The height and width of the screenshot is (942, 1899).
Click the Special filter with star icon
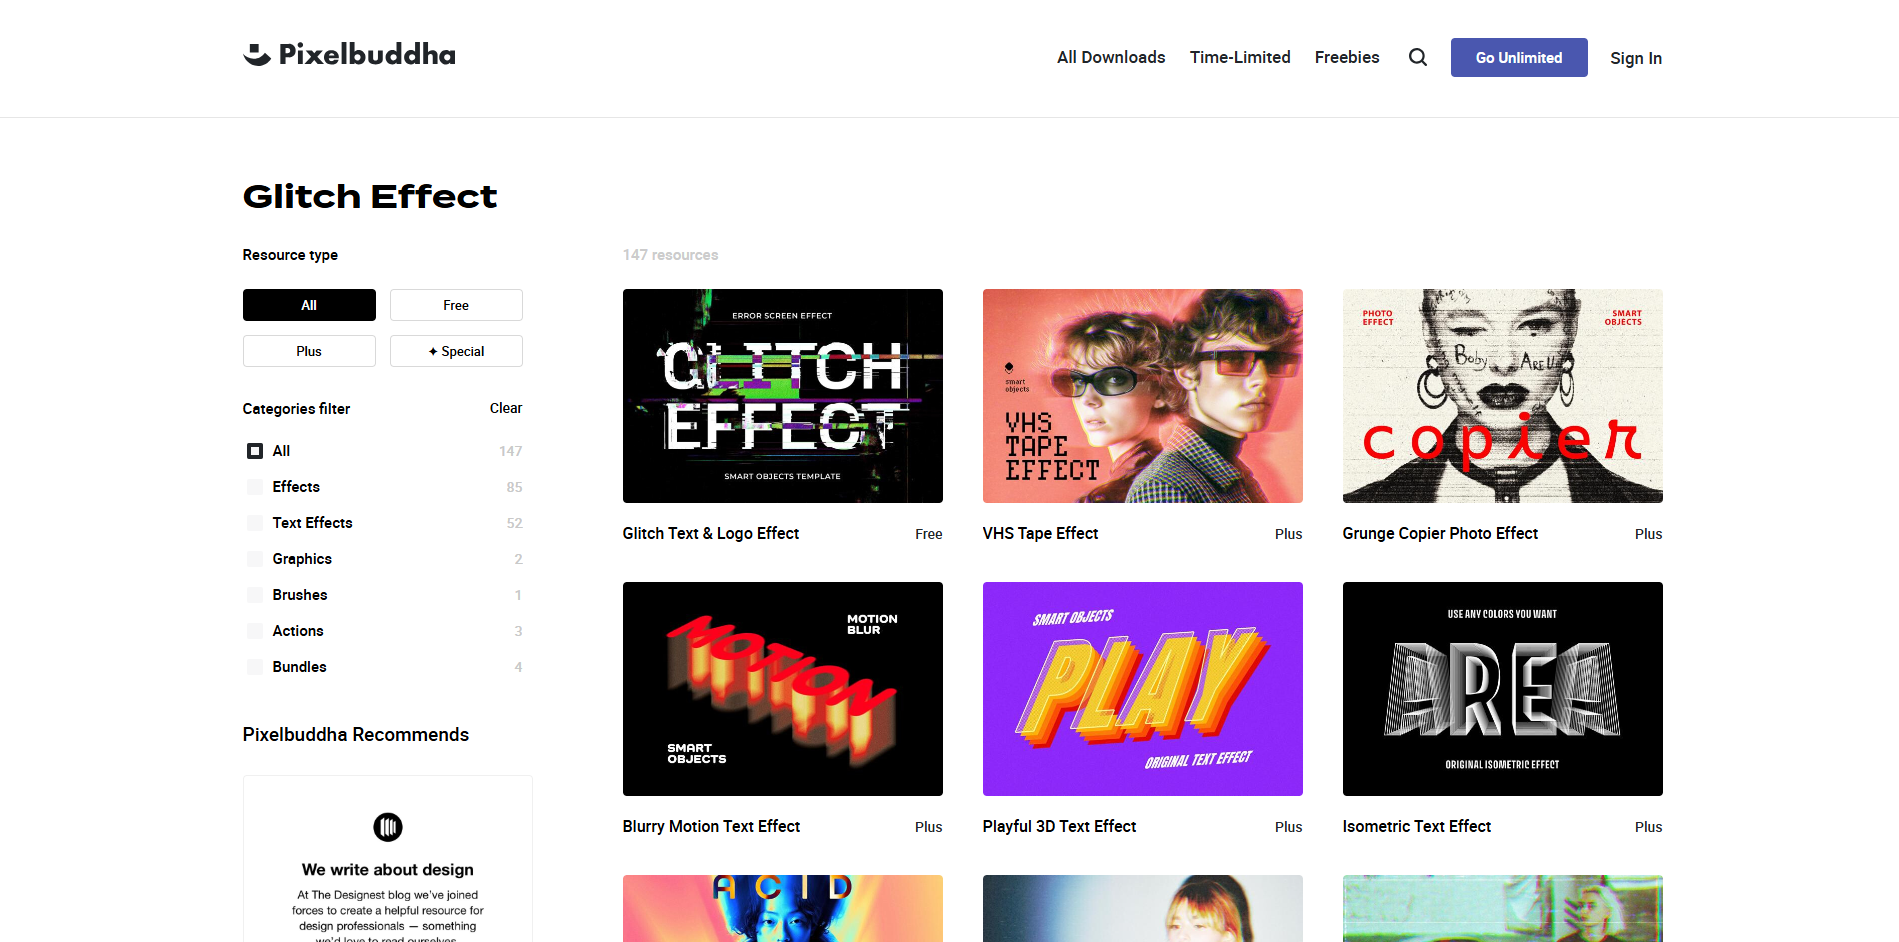456,351
